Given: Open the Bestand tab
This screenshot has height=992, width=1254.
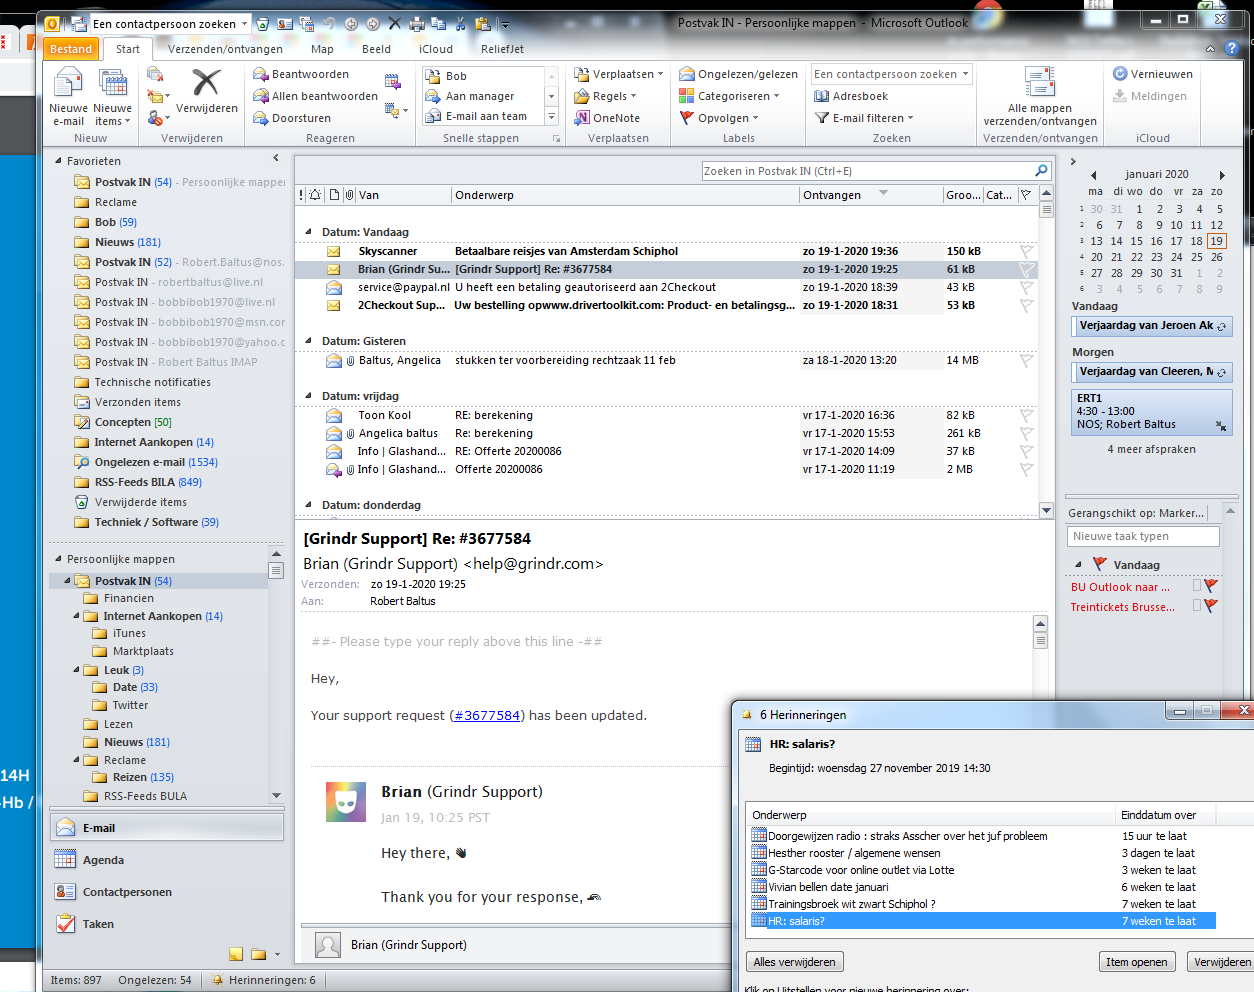Looking at the screenshot, I should point(70,49).
